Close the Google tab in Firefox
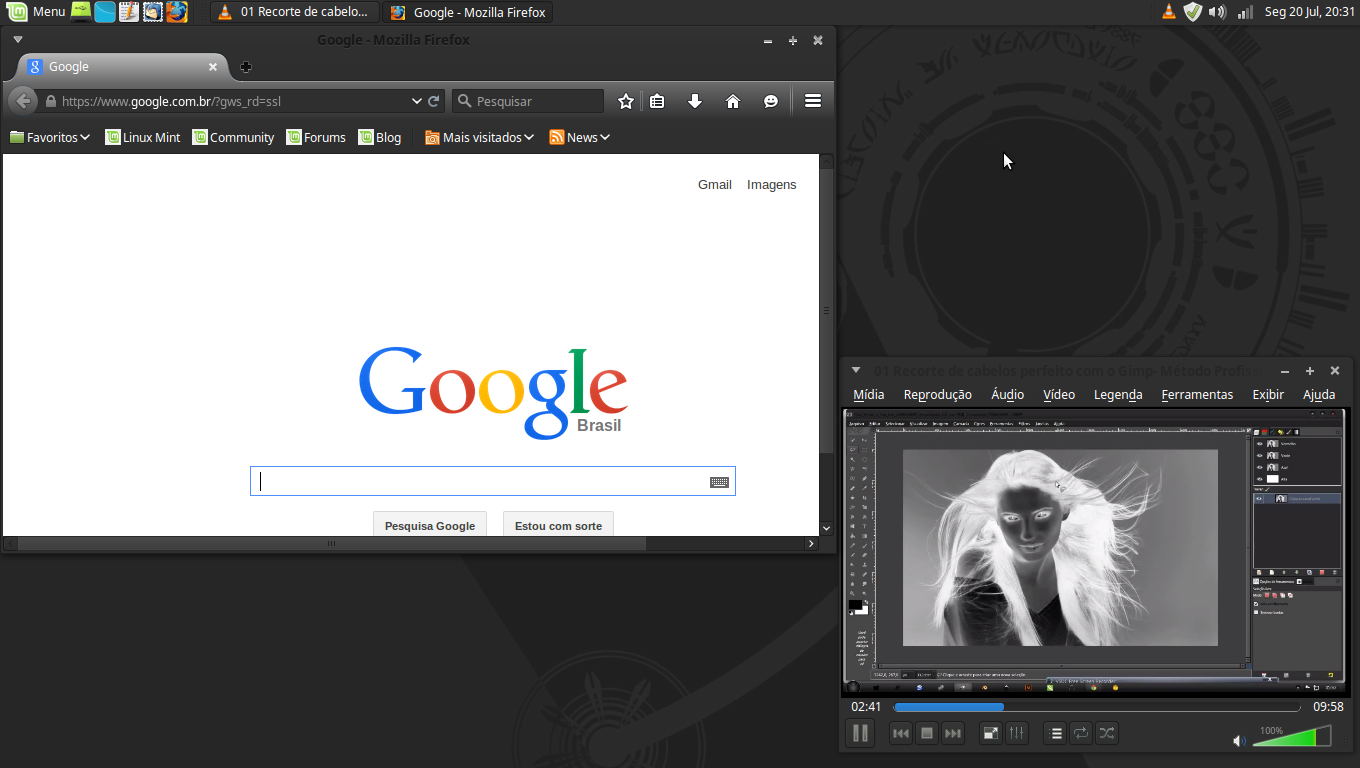The height and width of the screenshot is (768, 1360). coord(213,67)
